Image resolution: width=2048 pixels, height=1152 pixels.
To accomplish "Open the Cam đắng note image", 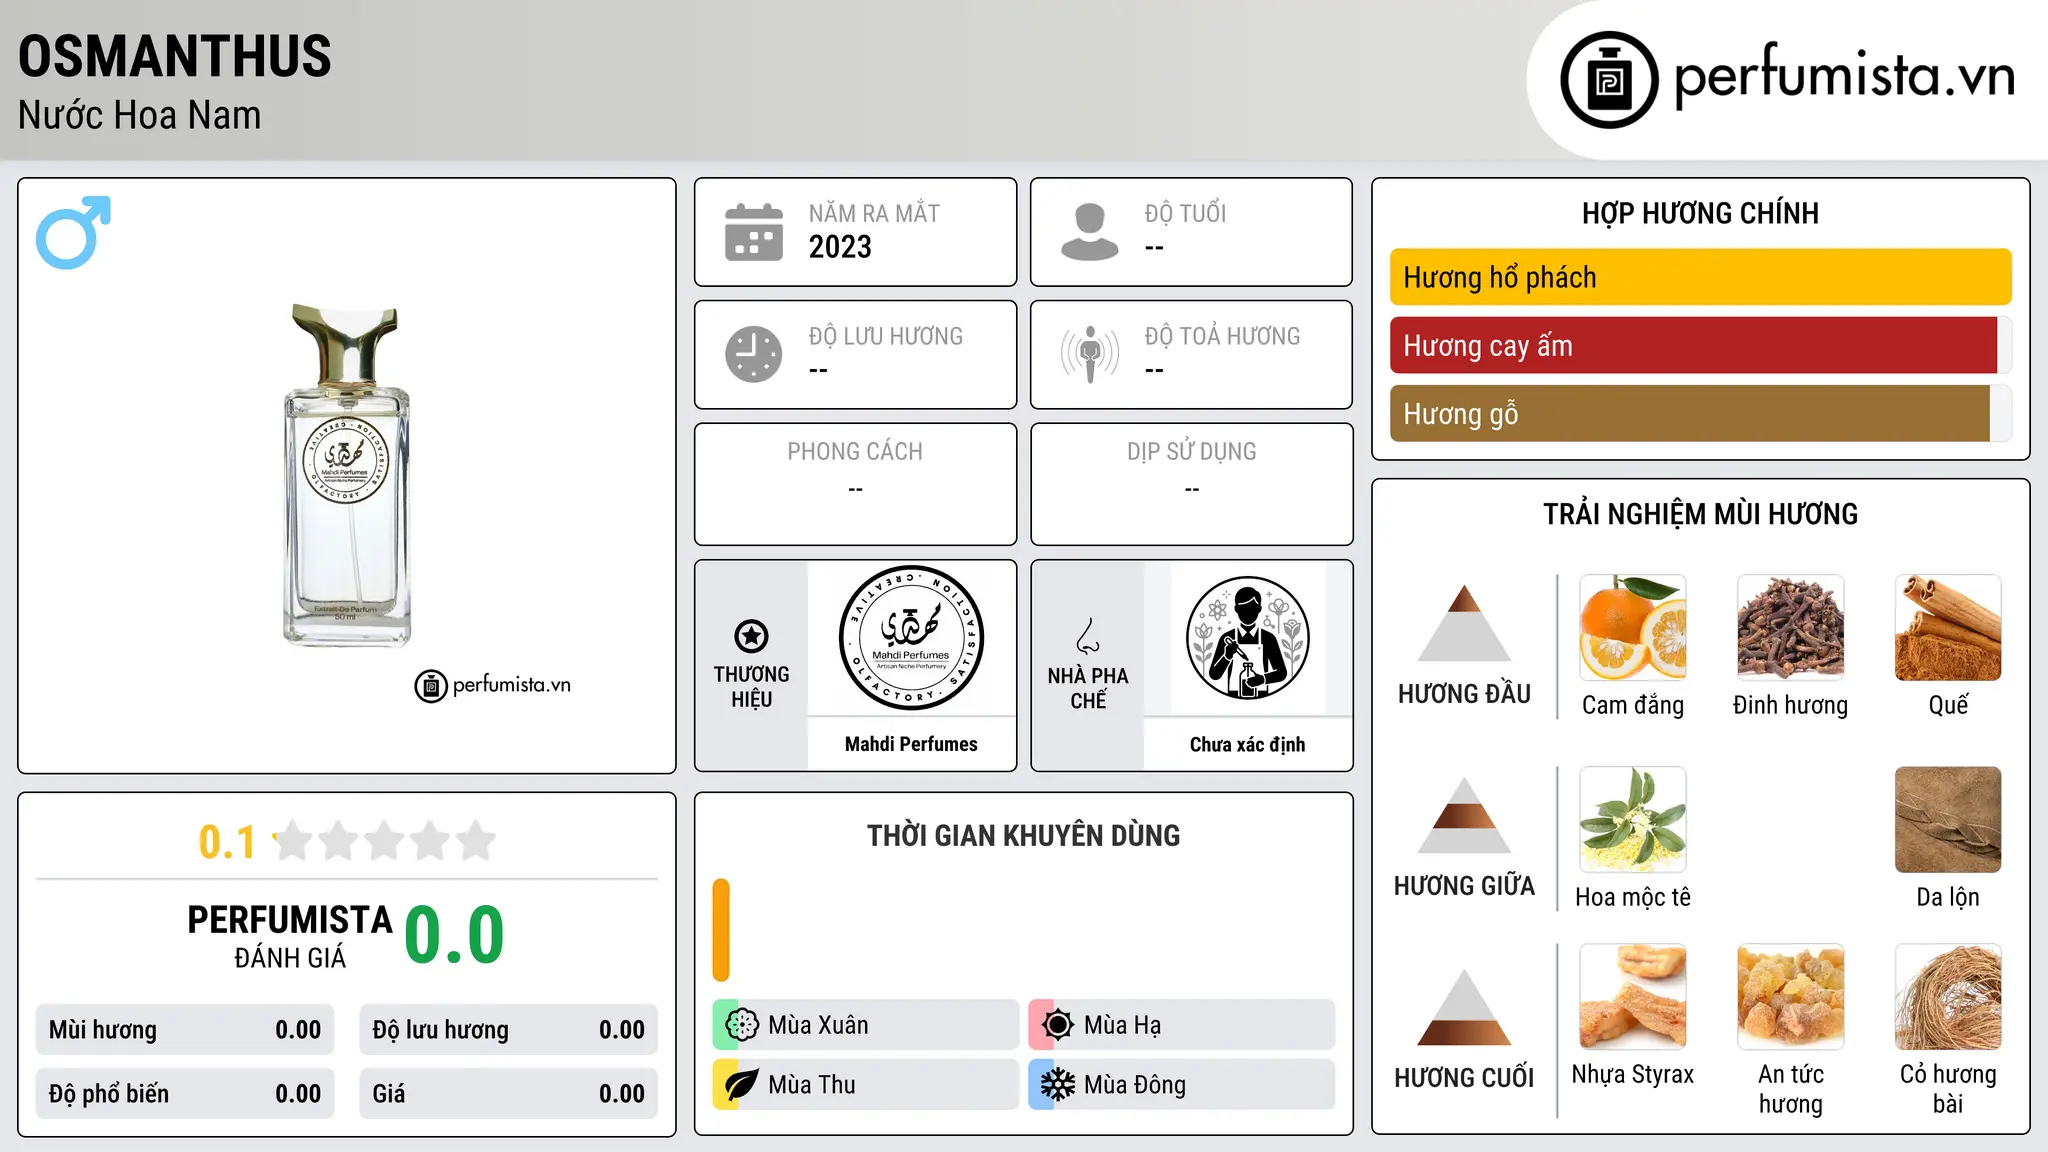I will pyautogui.click(x=1632, y=627).
